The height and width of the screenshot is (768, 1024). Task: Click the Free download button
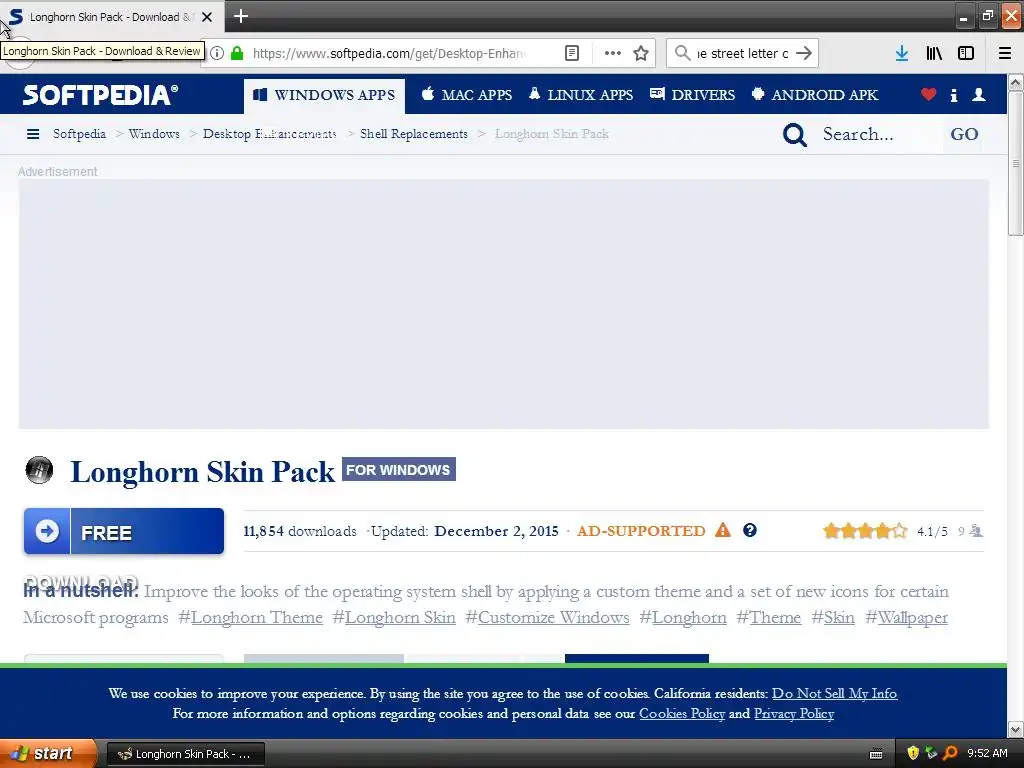tap(124, 532)
